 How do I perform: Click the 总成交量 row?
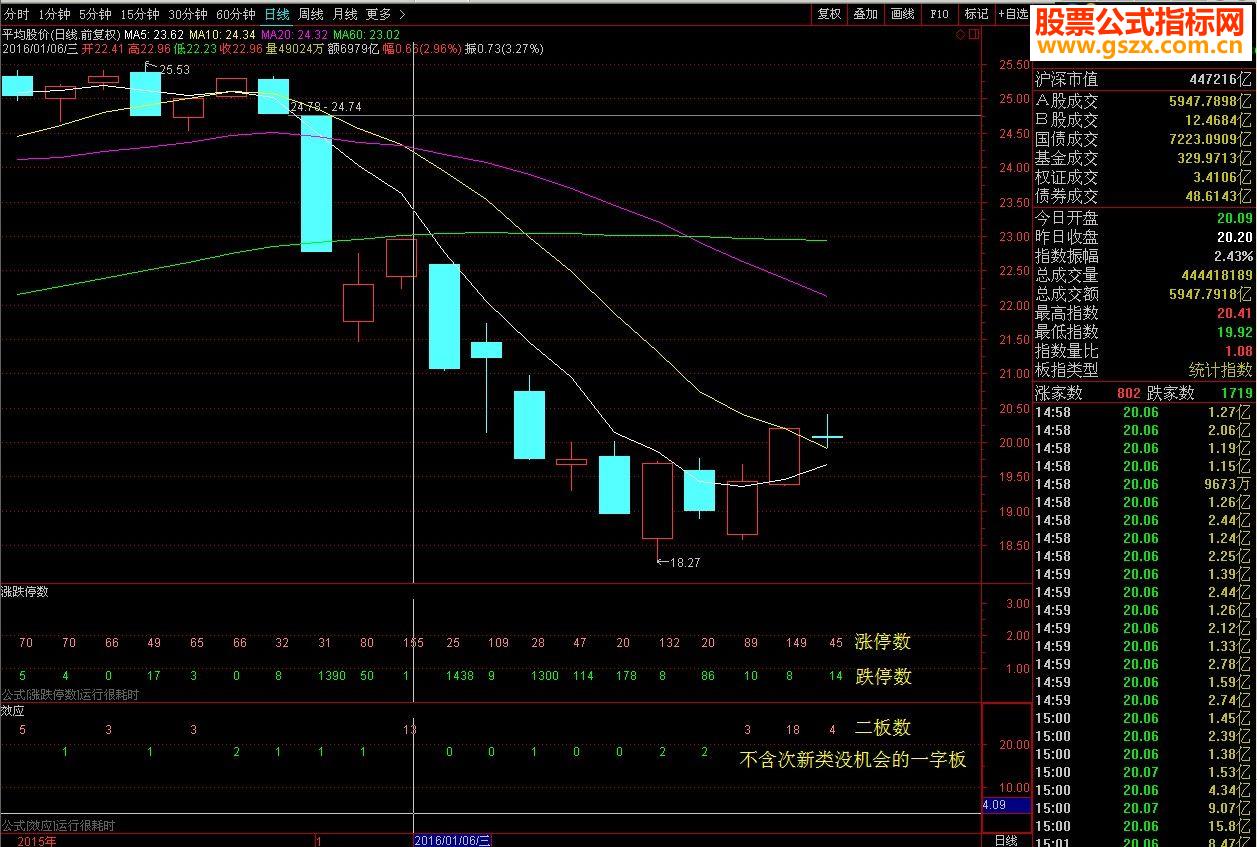click(1144, 275)
